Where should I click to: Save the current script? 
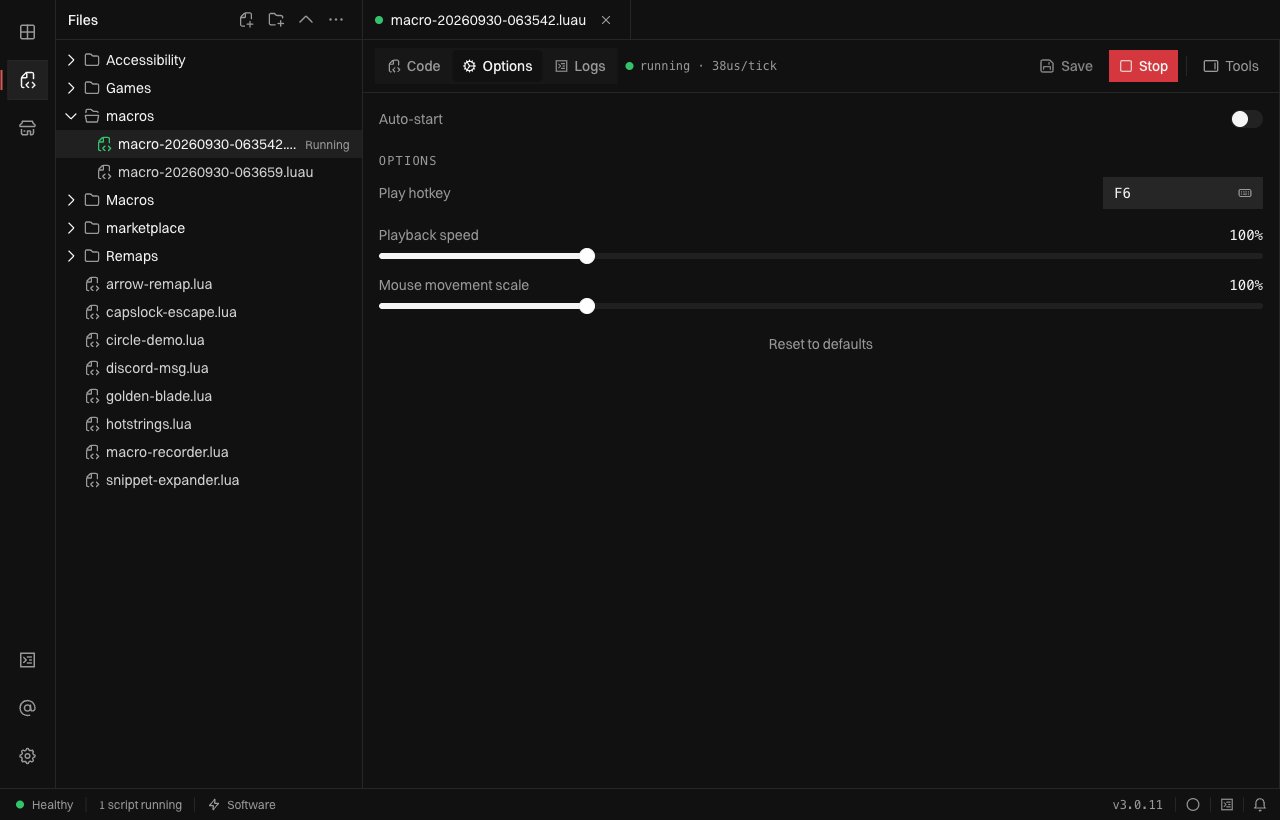[1066, 66]
